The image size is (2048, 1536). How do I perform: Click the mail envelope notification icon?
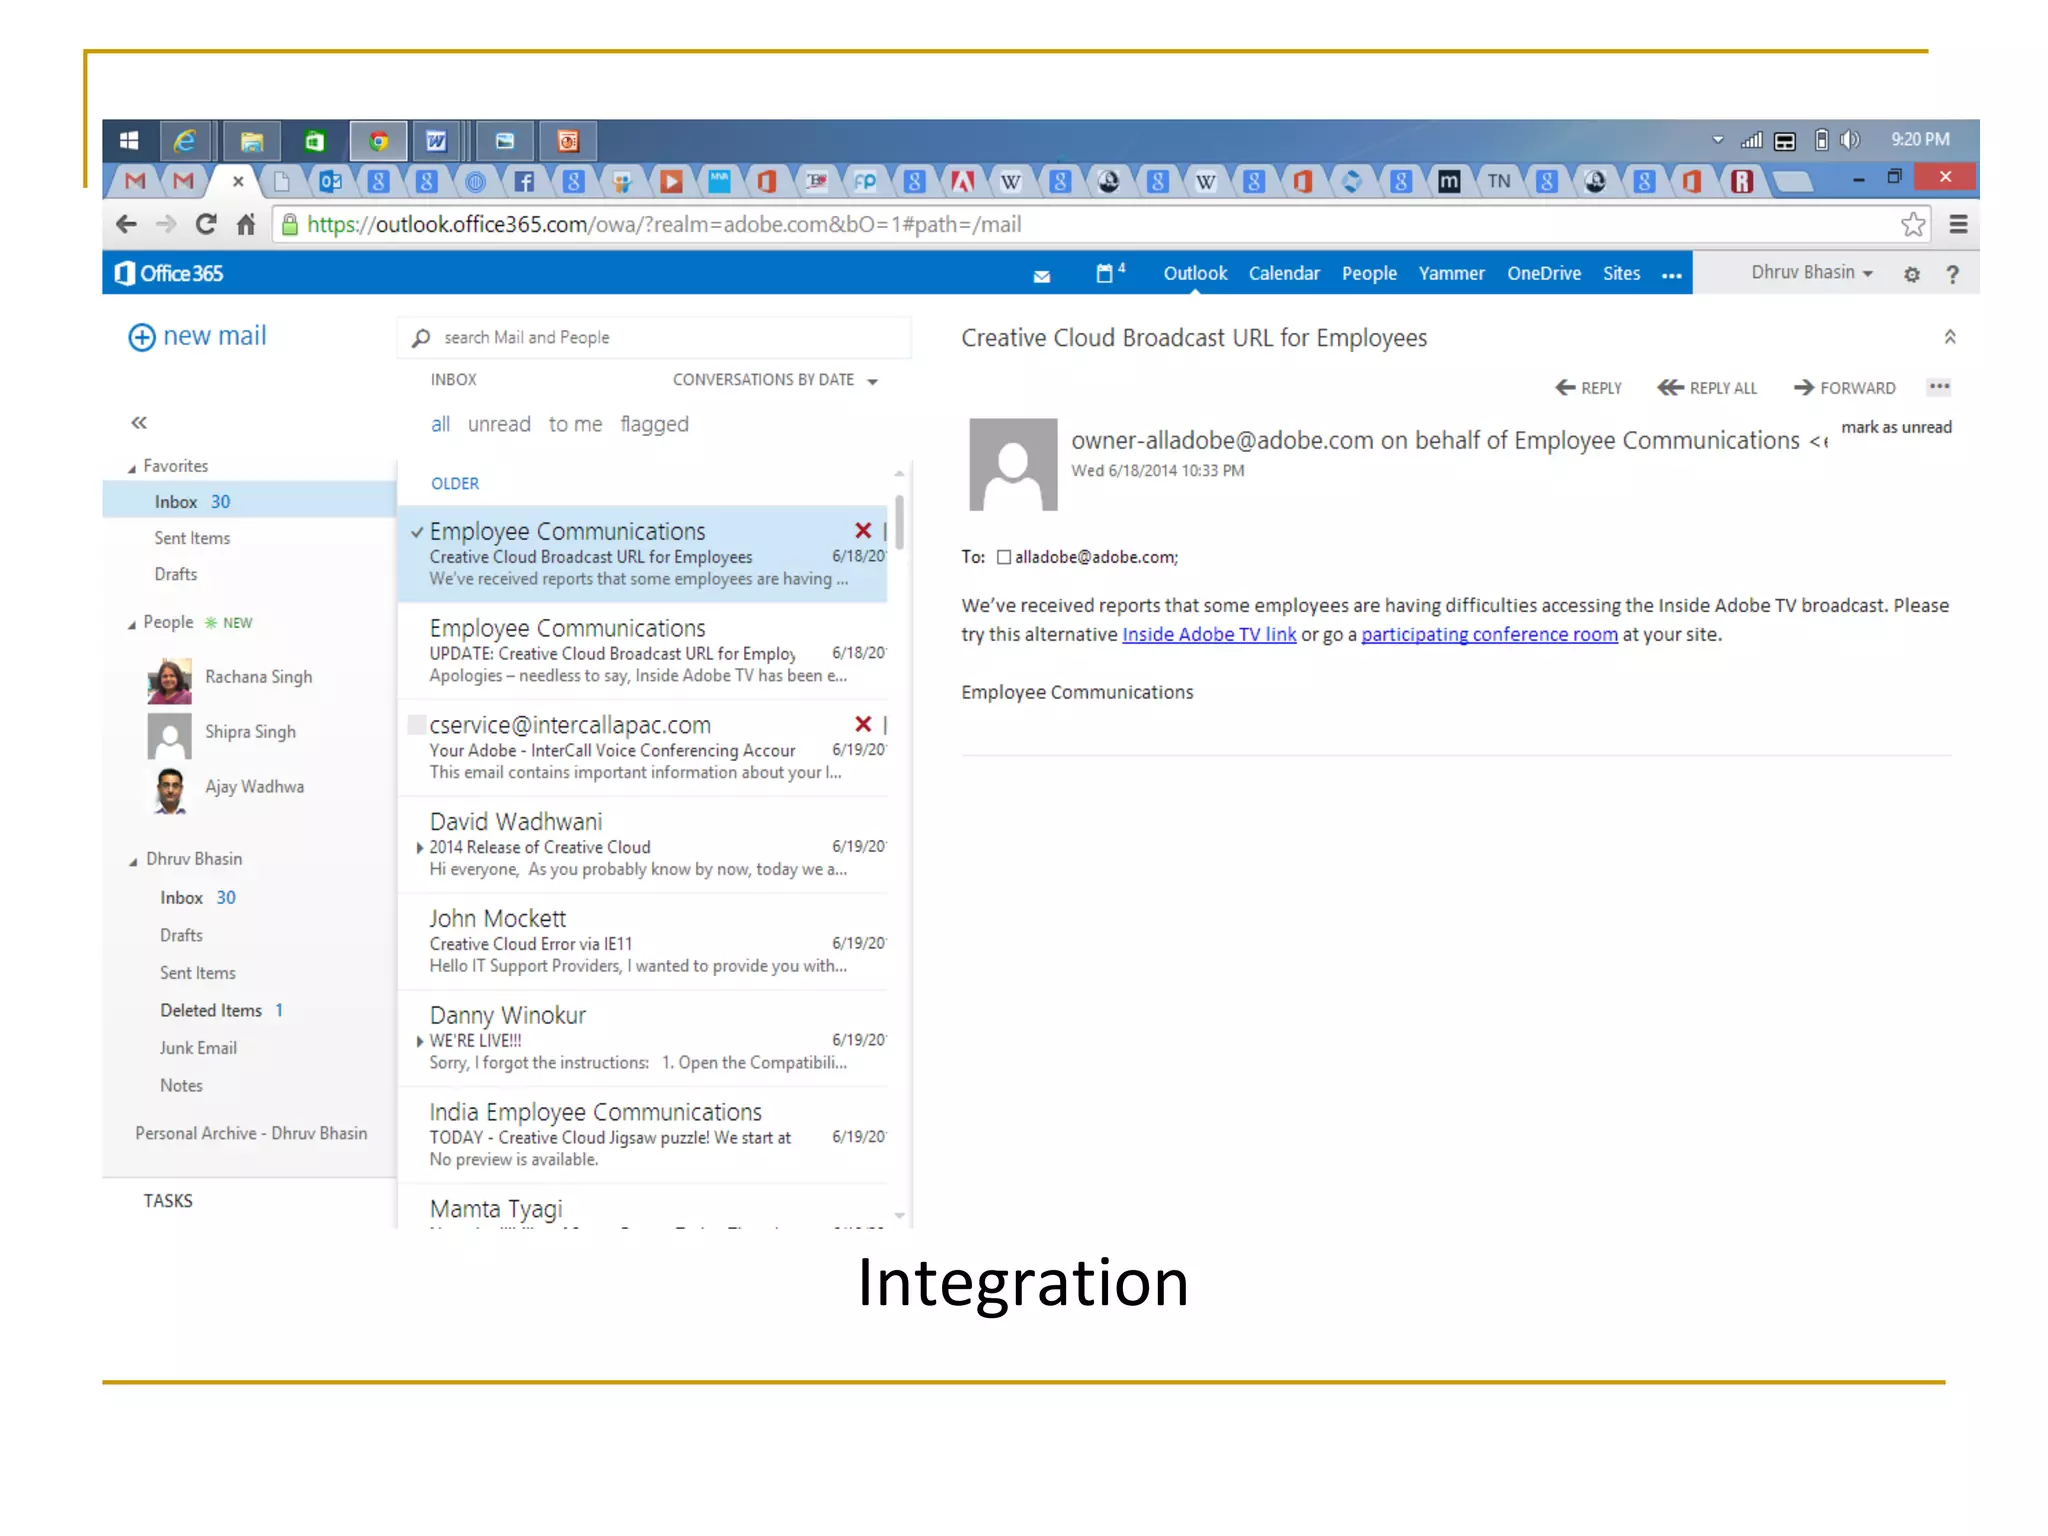click(1041, 275)
